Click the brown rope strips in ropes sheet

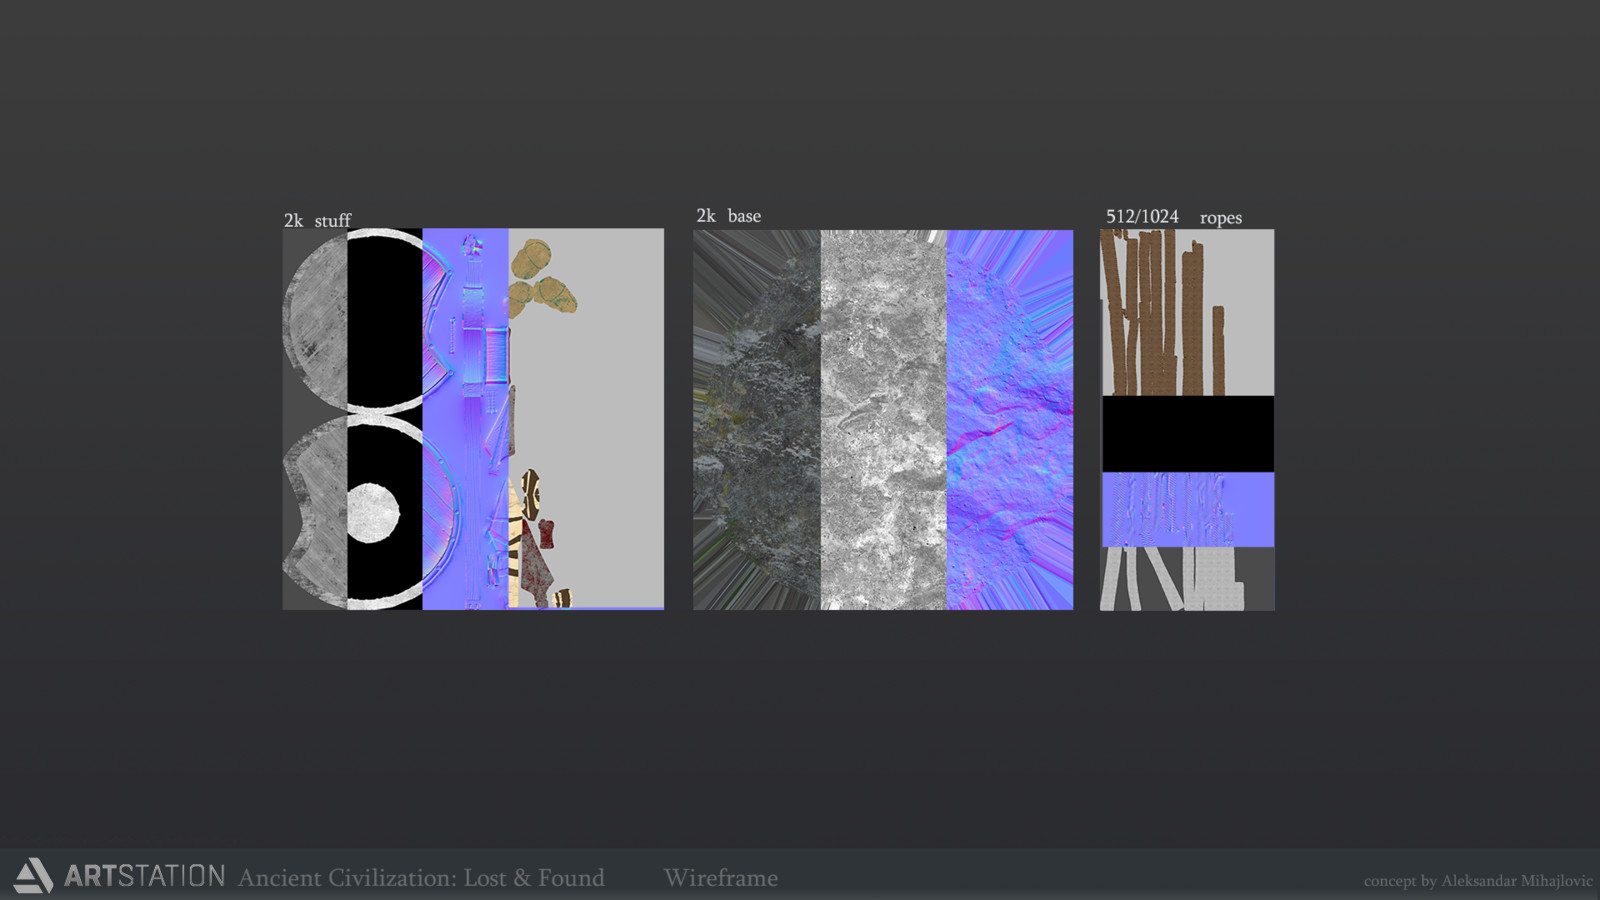1163,312
